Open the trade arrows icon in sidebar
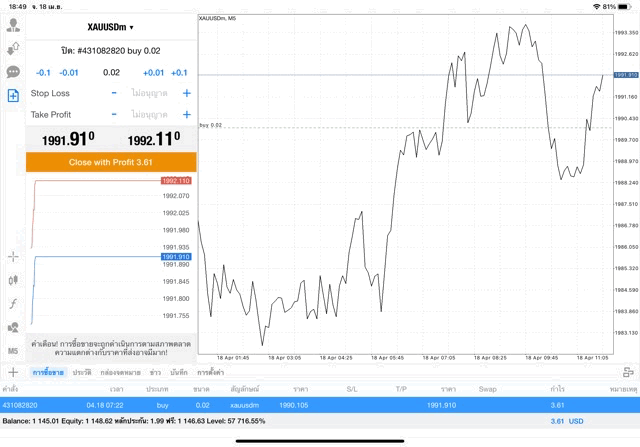640x447 pixels. [13, 49]
